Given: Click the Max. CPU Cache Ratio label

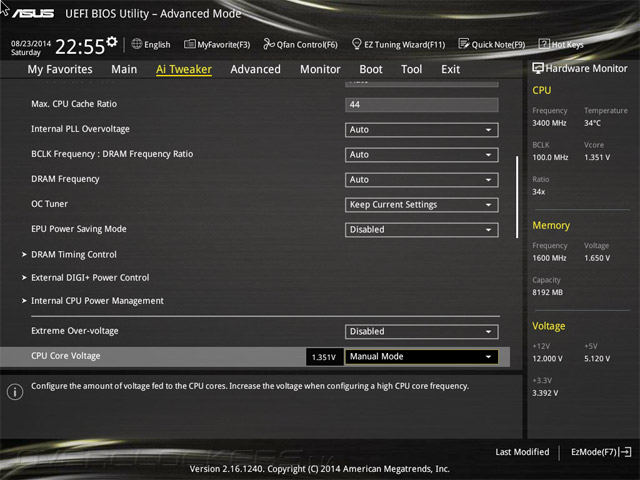Looking at the screenshot, I should click(74, 104).
